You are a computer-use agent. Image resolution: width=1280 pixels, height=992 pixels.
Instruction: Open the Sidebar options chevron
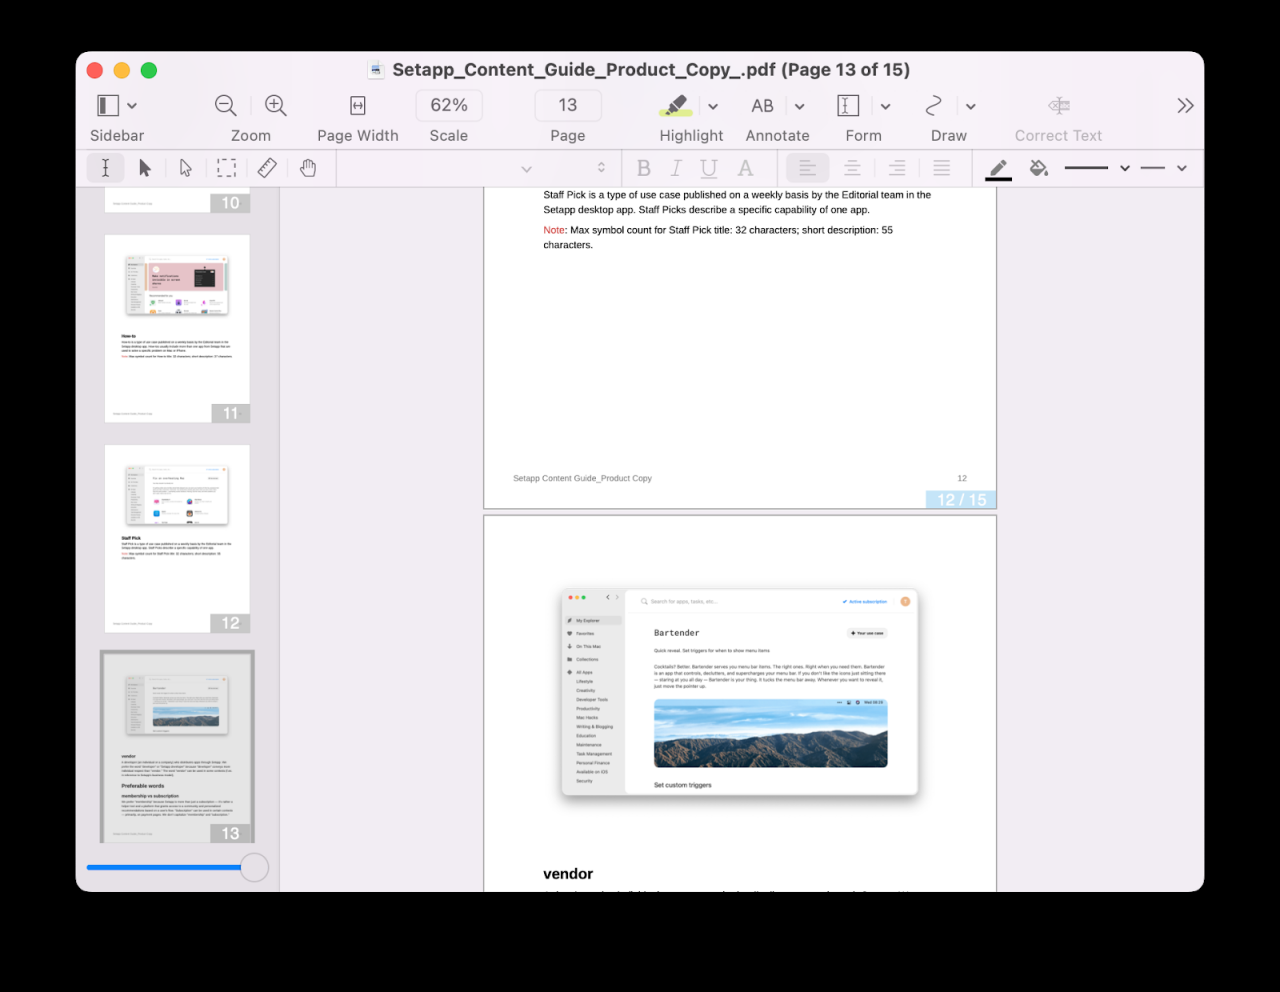[132, 106]
